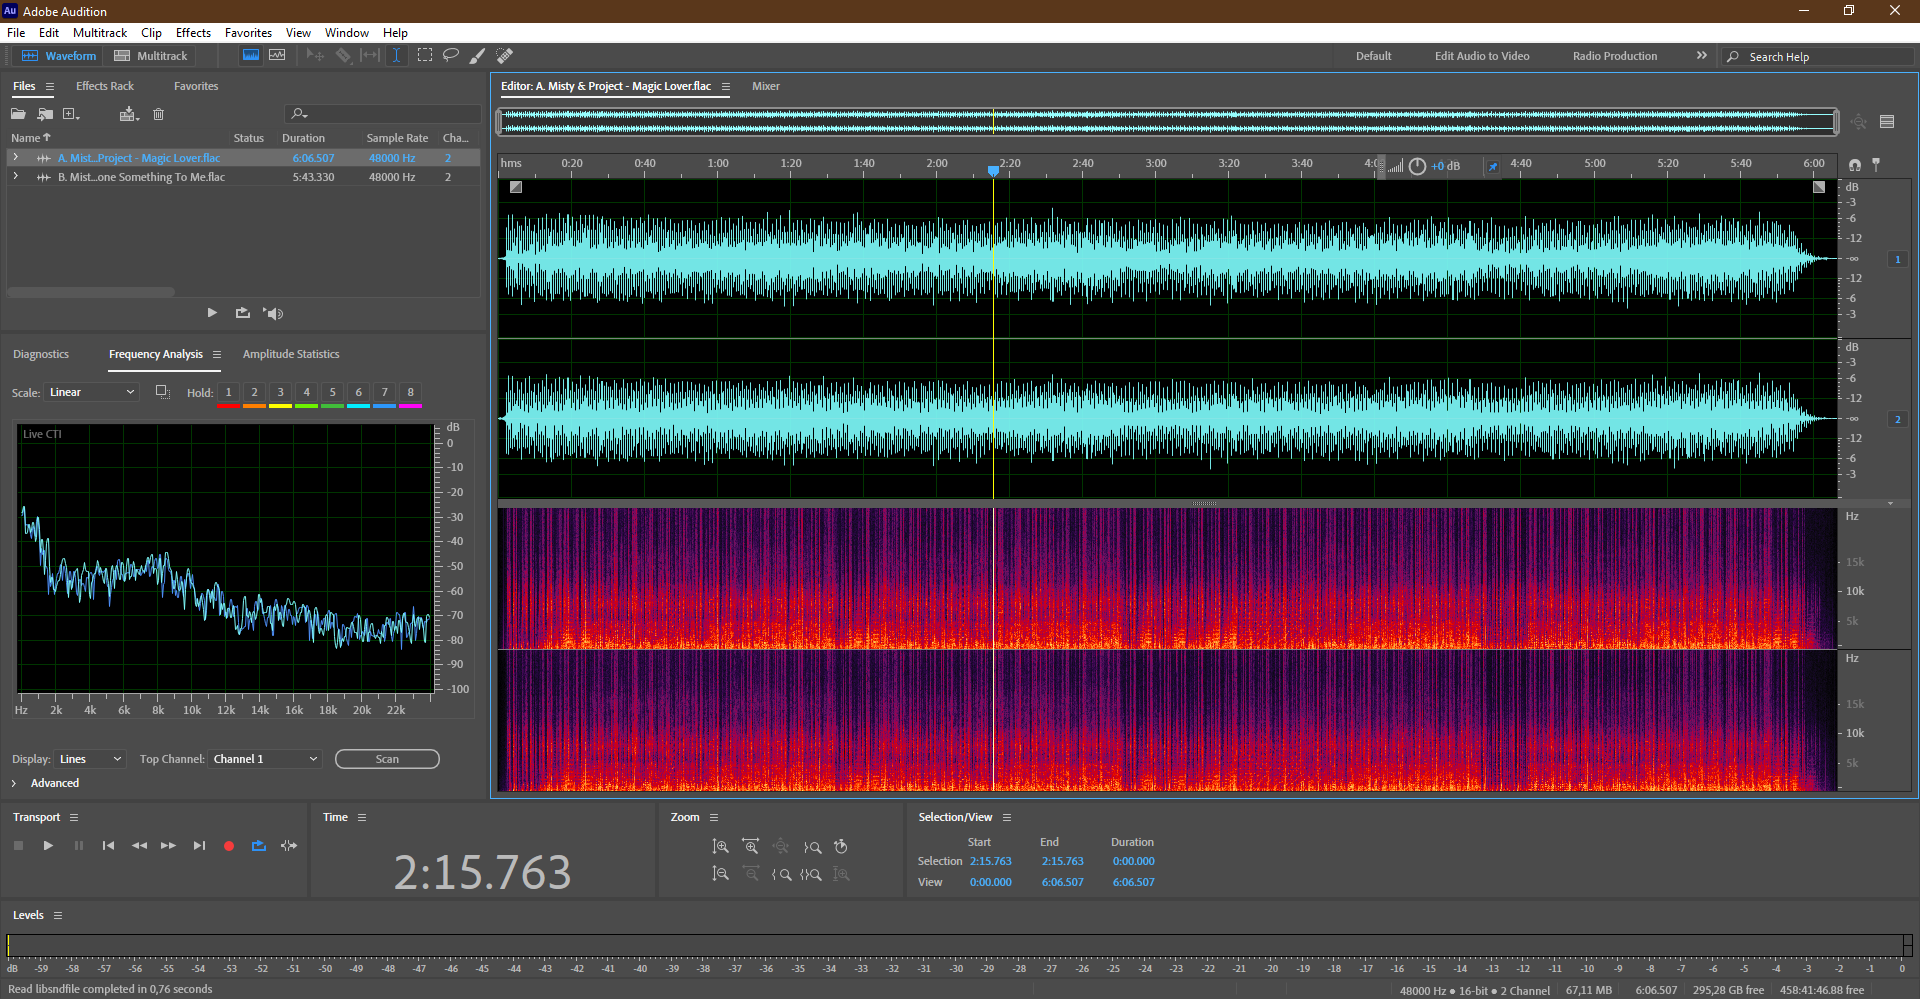Toggle Loop Playback in Transport
Screen dimensions: 1920x999
coord(259,846)
